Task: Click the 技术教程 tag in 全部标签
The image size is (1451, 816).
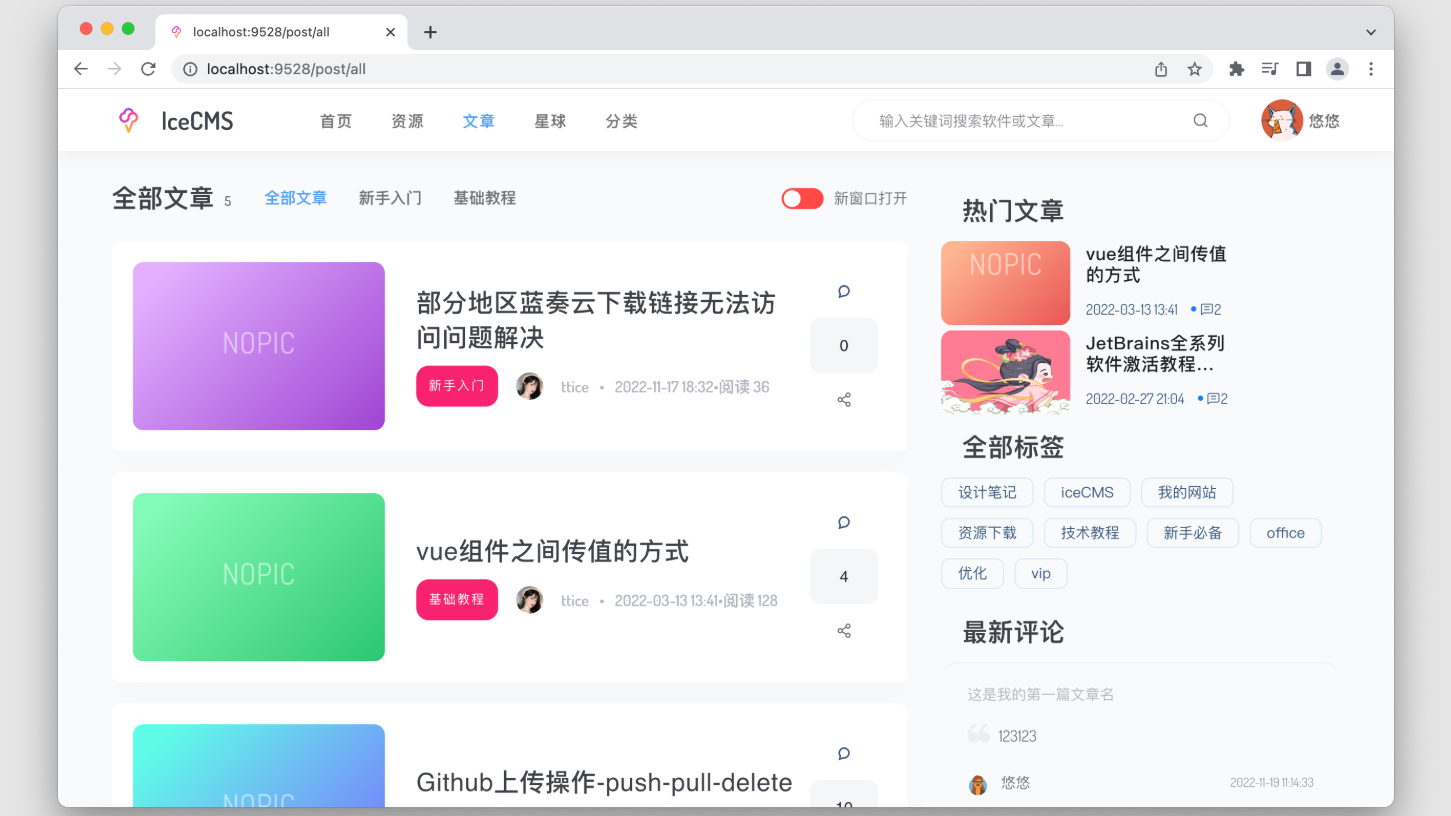Action: (1090, 533)
